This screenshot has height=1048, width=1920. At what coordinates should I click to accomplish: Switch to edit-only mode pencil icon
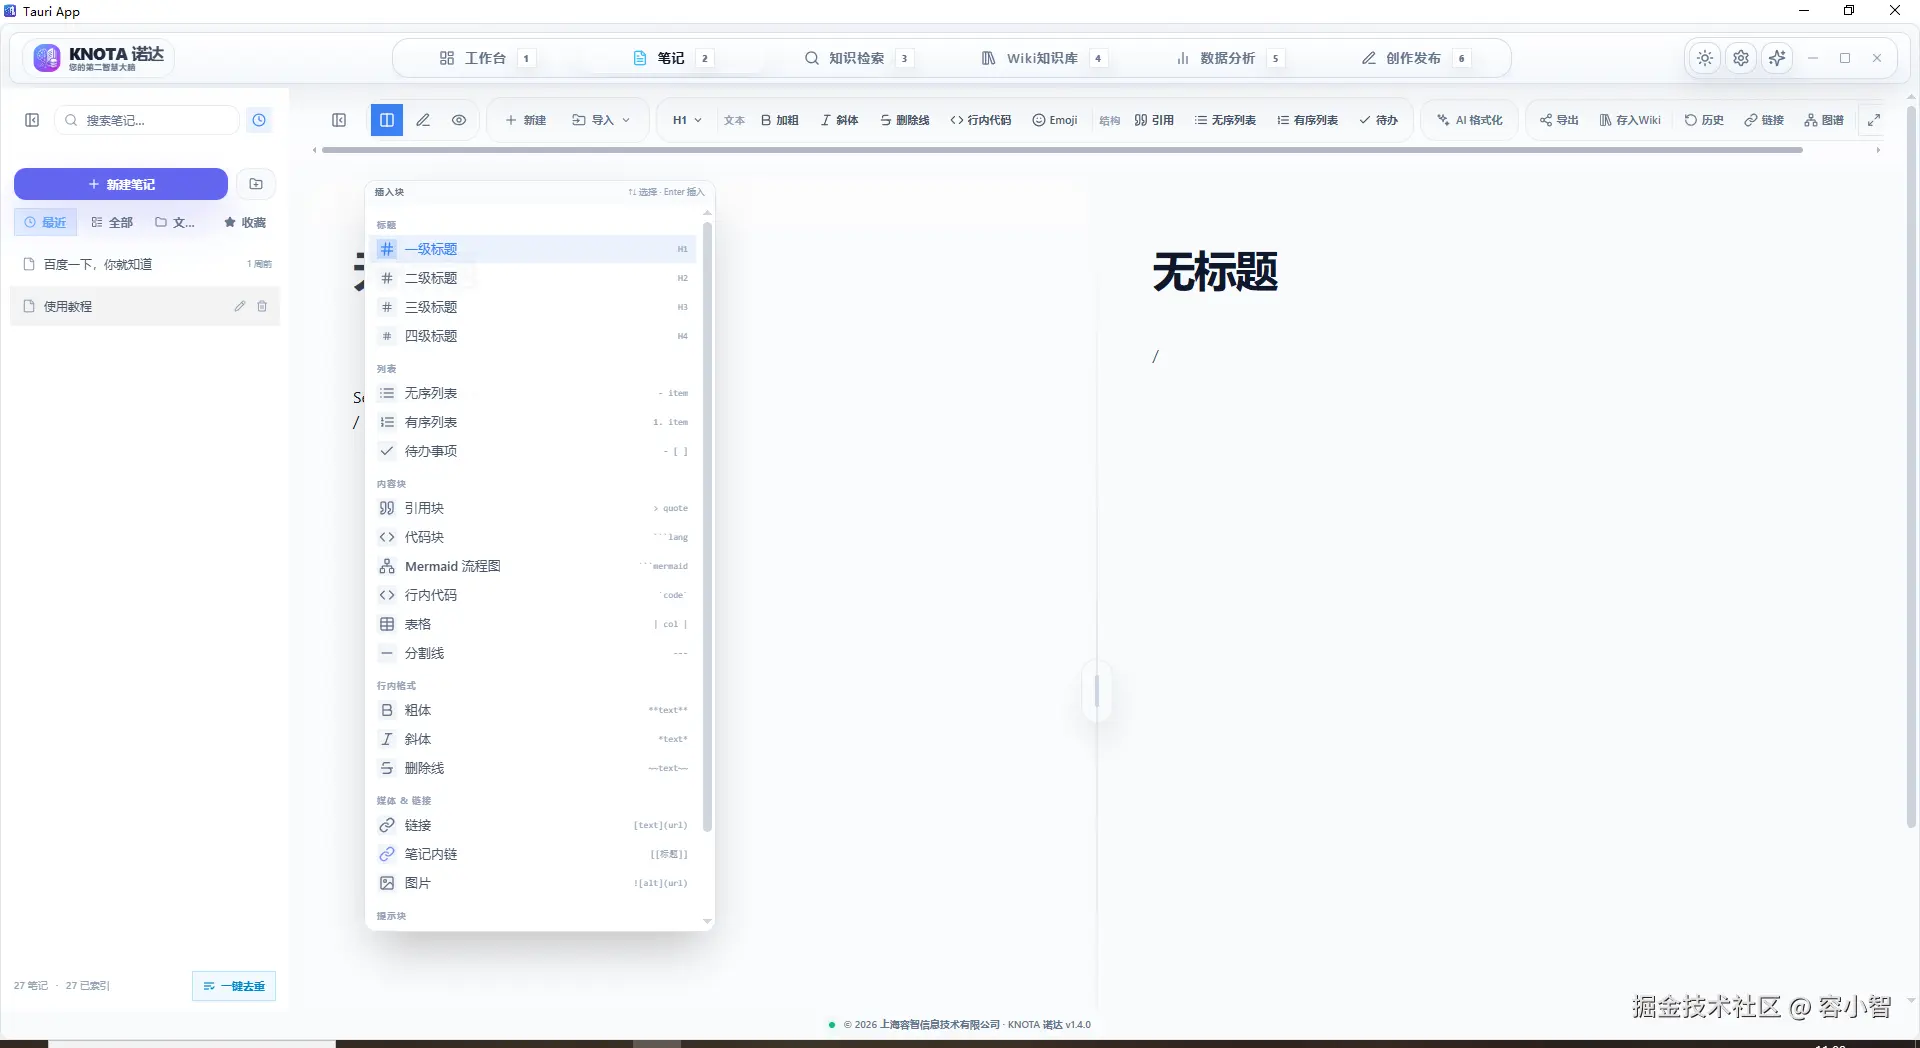(x=423, y=120)
